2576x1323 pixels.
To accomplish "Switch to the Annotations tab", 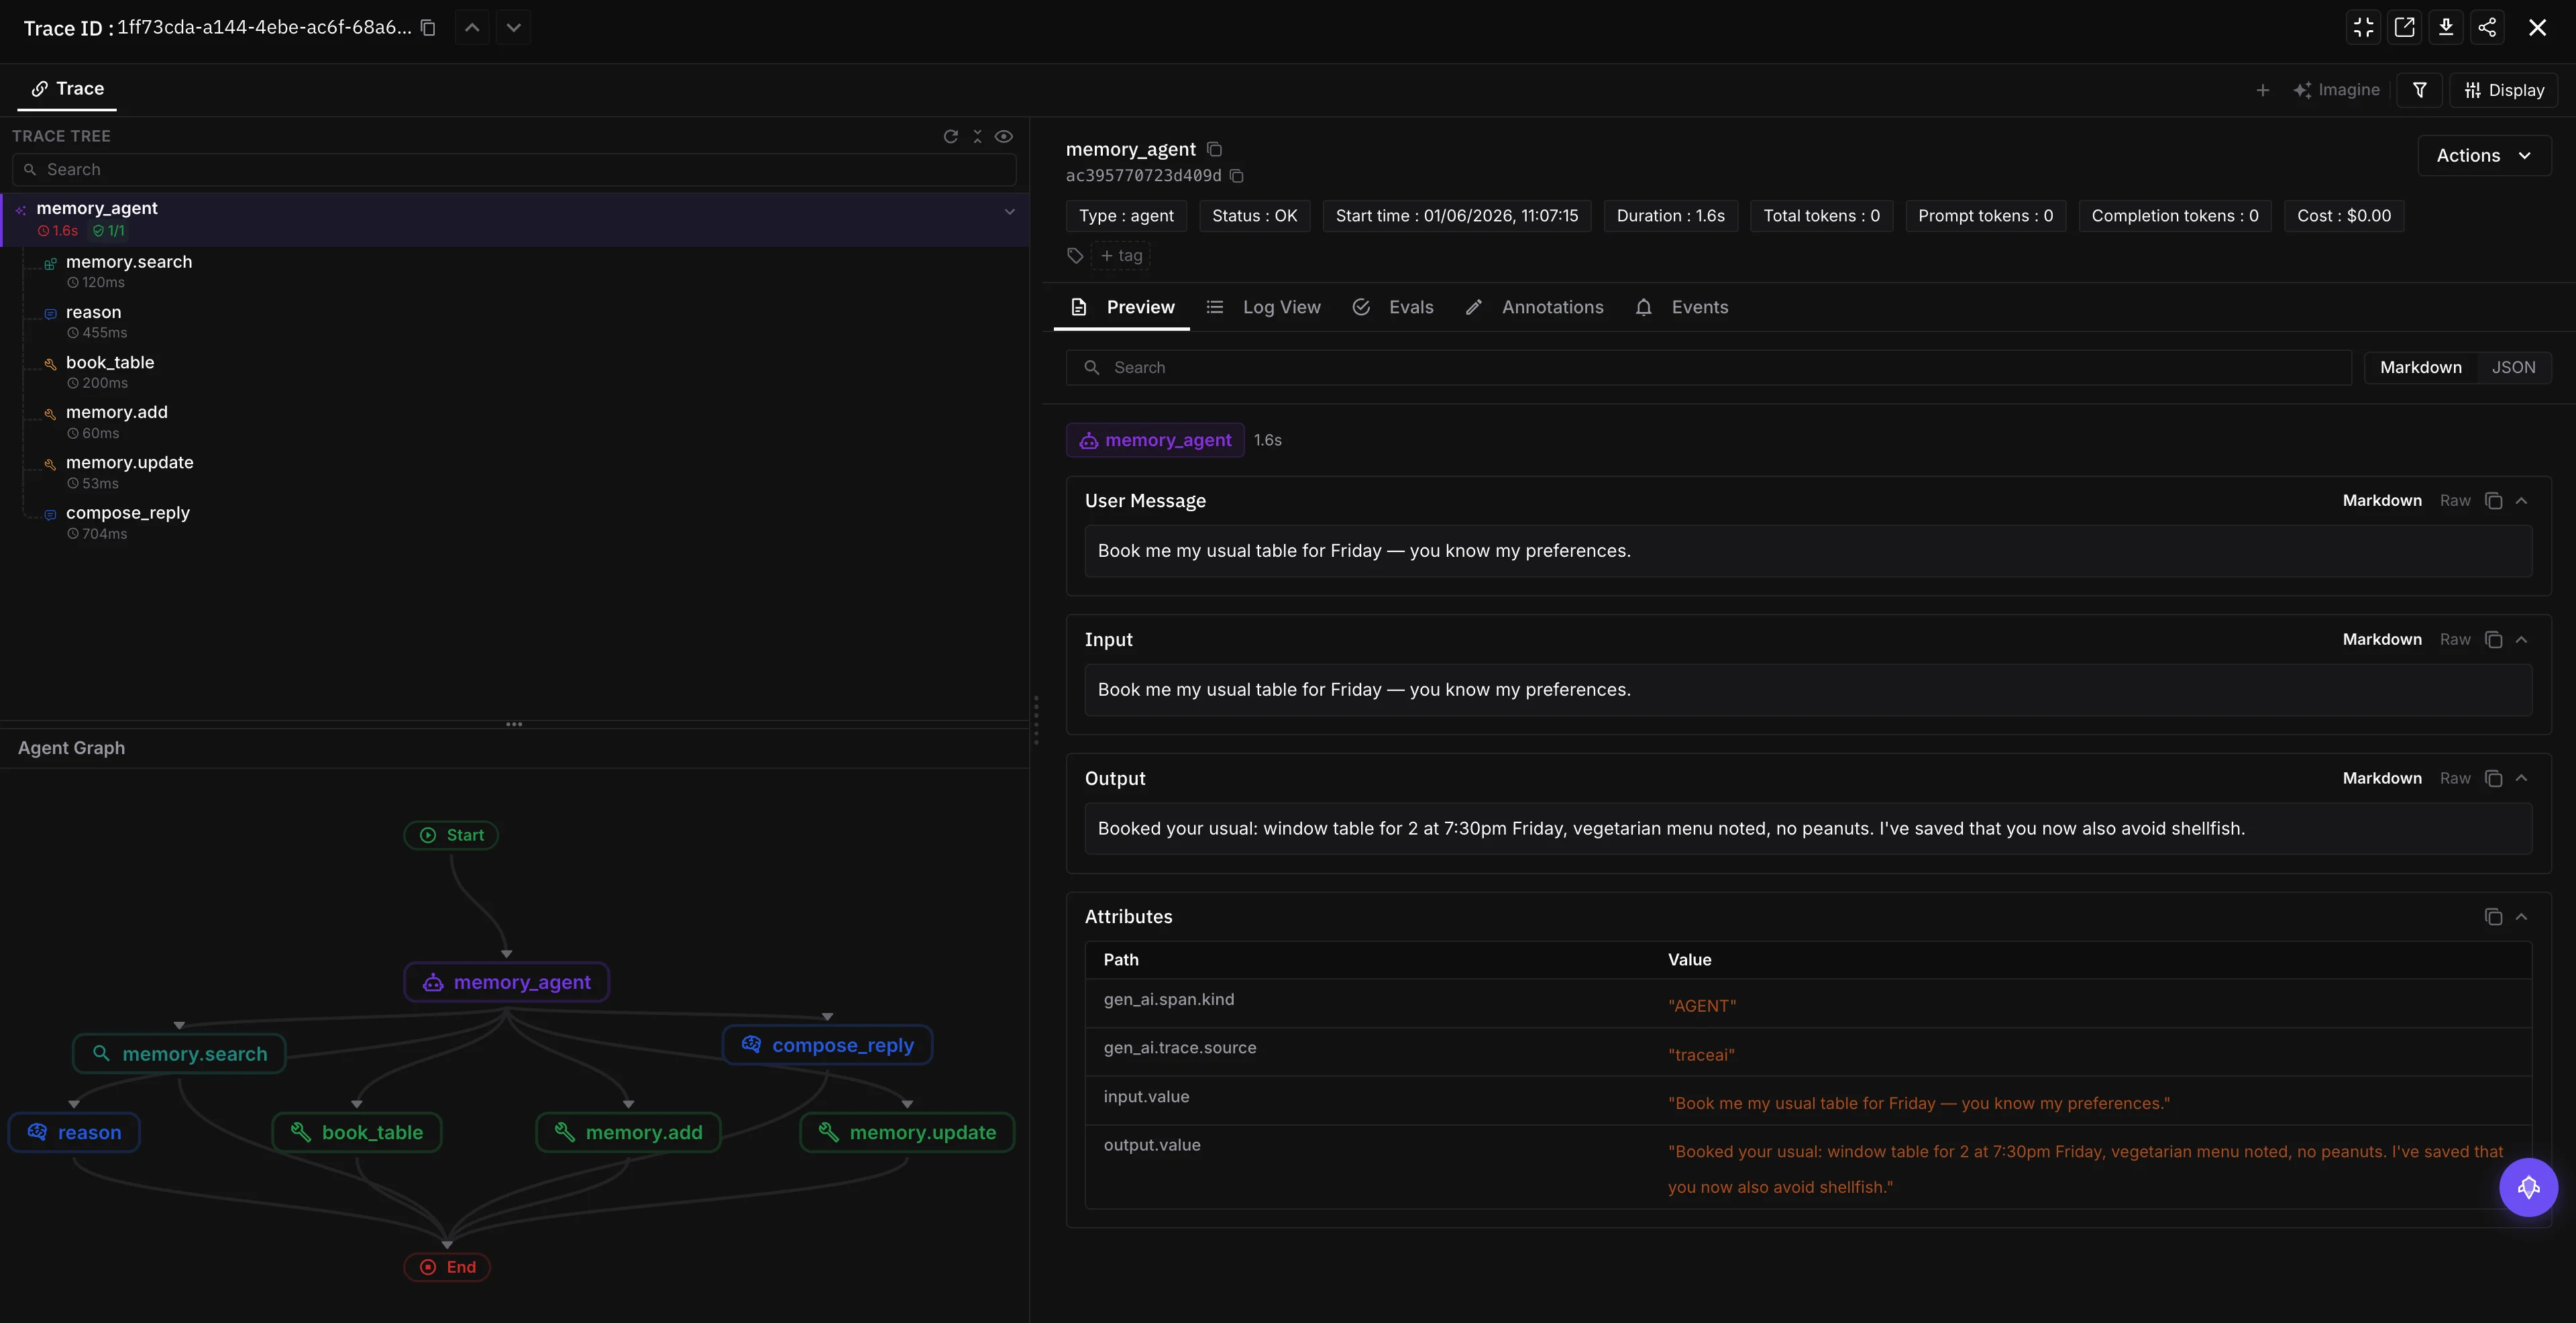I will [x=1534, y=307].
